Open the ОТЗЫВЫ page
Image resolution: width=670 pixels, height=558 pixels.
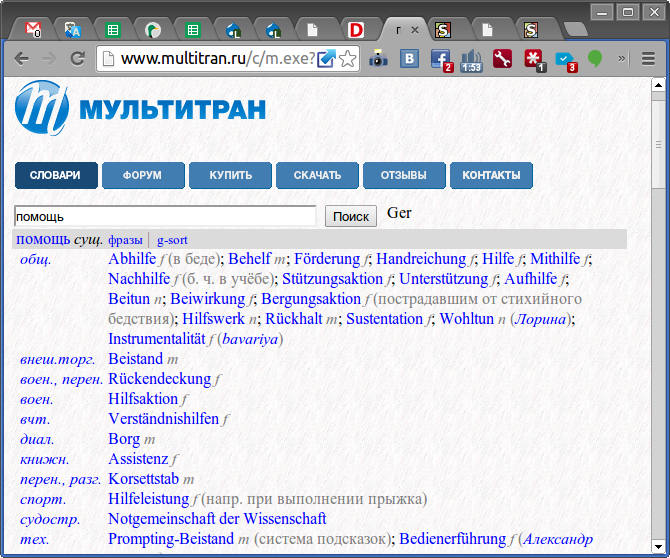[404, 175]
